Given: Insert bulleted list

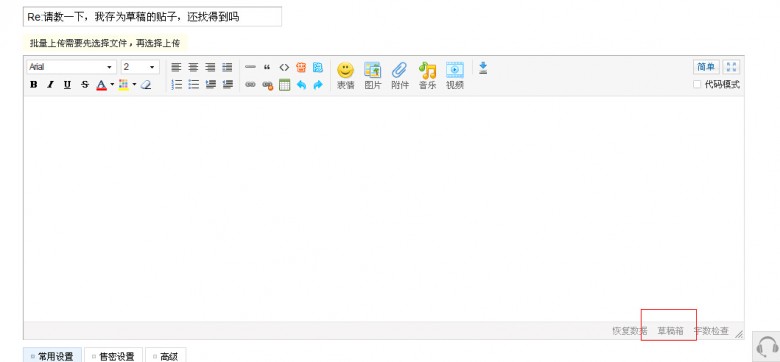Looking at the screenshot, I should pos(193,85).
